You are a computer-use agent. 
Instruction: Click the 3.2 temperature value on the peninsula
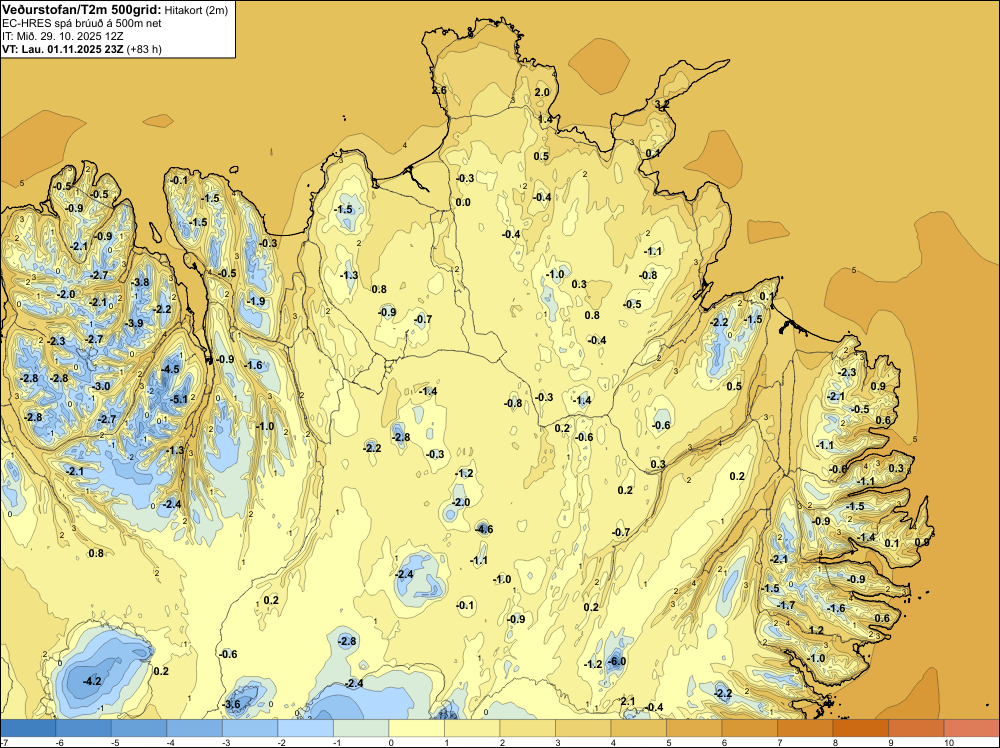(662, 104)
